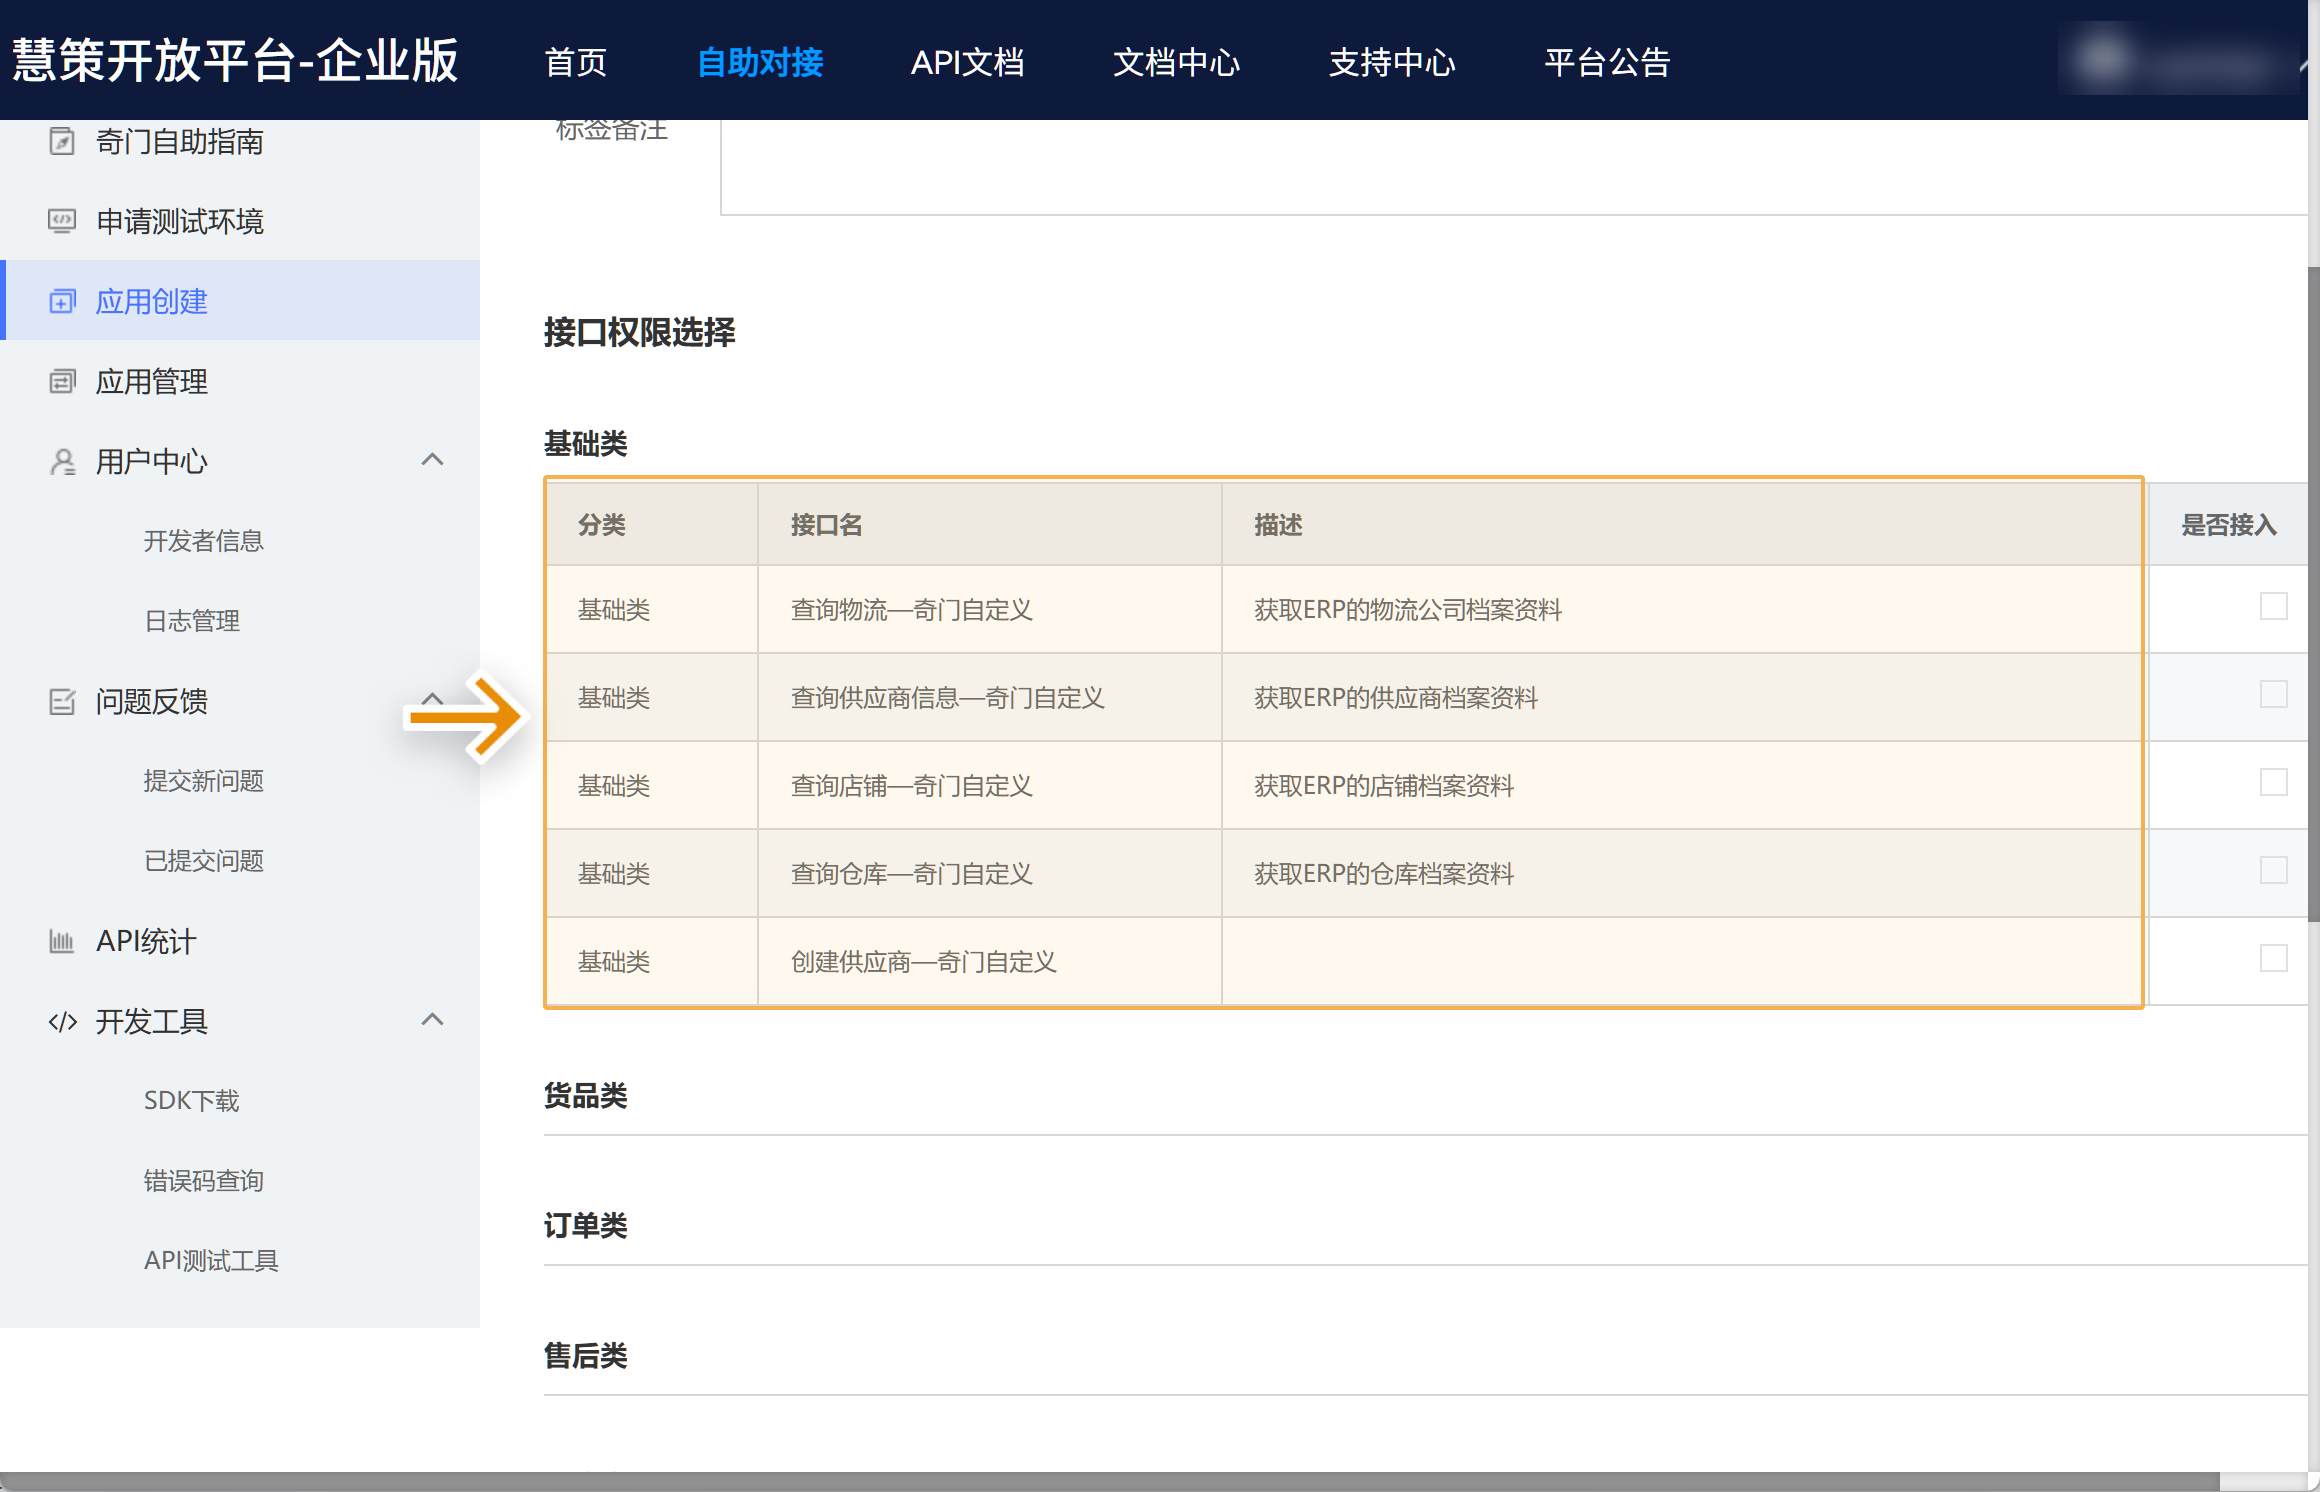Open API测试工具 under 开发工具
The height and width of the screenshot is (1492, 2320).
tap(211, 1261)
